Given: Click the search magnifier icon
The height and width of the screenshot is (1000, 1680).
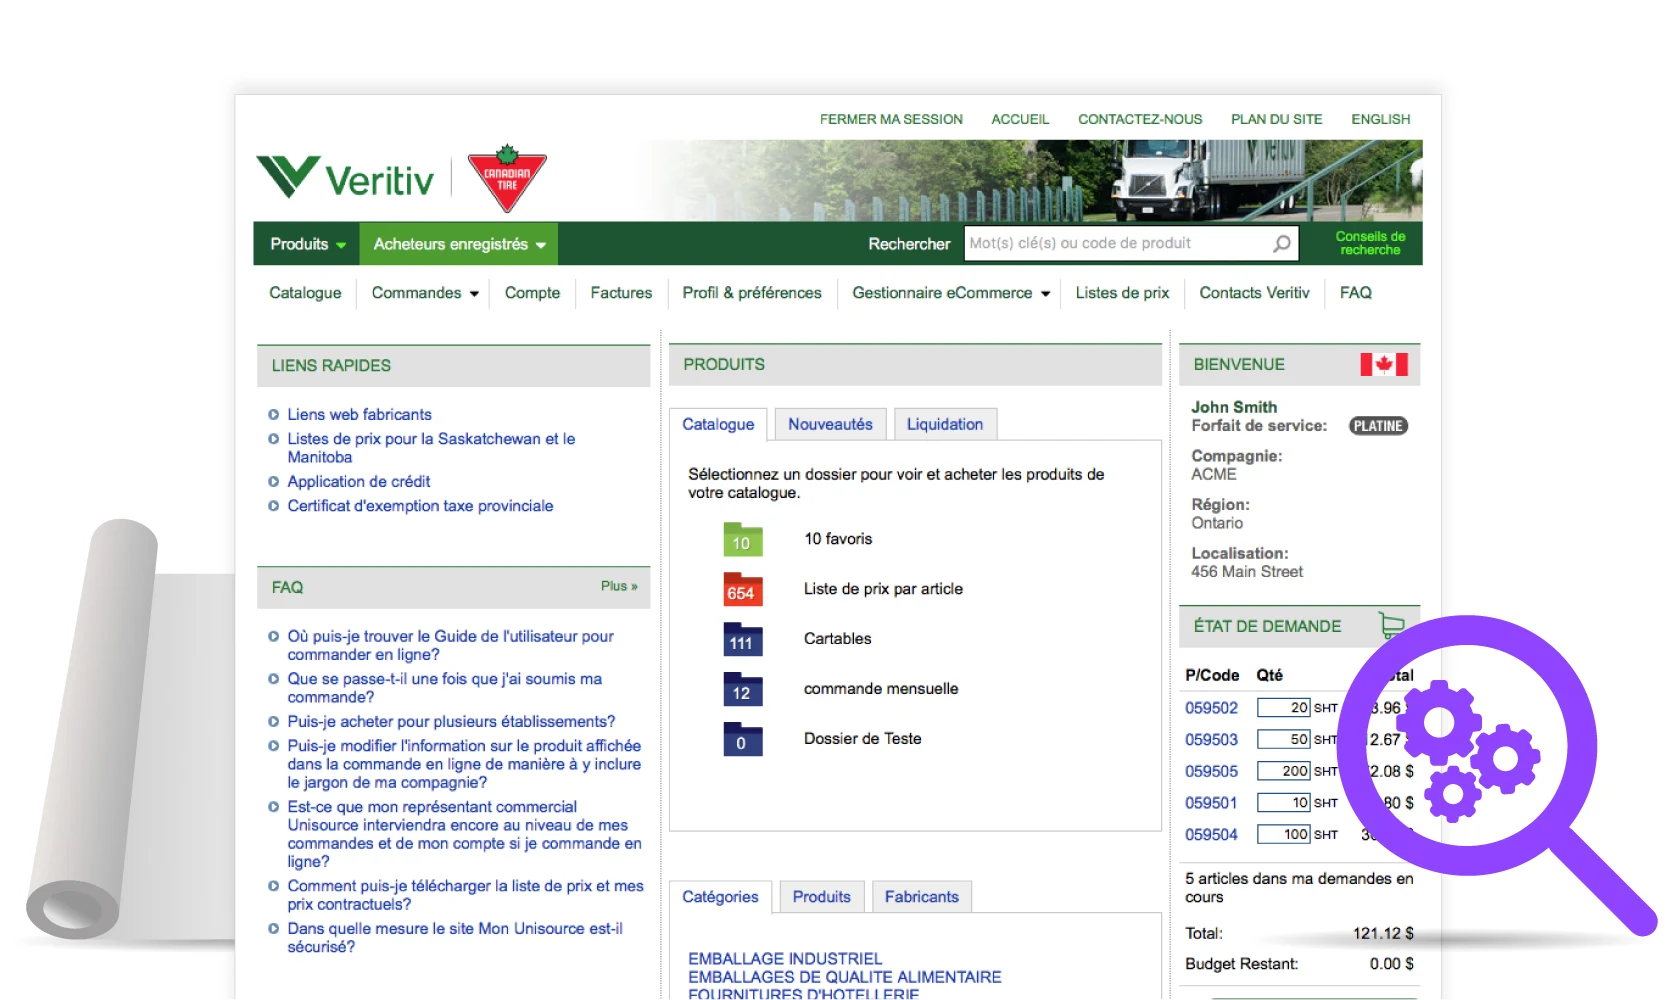Looking at the screenshot, I should point(1280,243).
